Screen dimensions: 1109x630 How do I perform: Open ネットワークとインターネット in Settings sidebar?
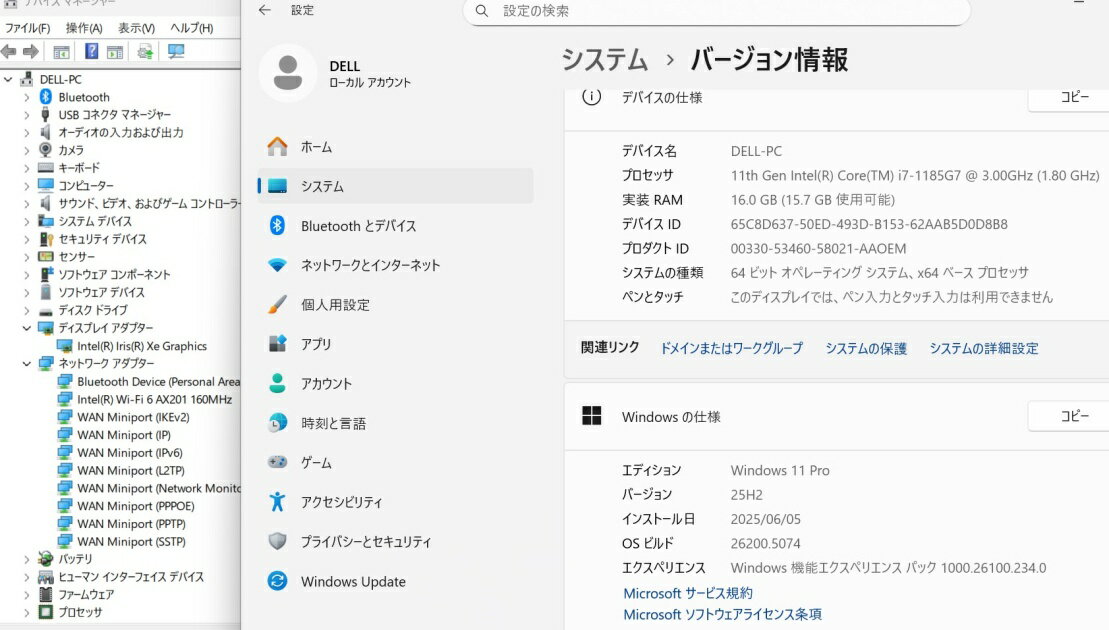(x=370, y=265)
